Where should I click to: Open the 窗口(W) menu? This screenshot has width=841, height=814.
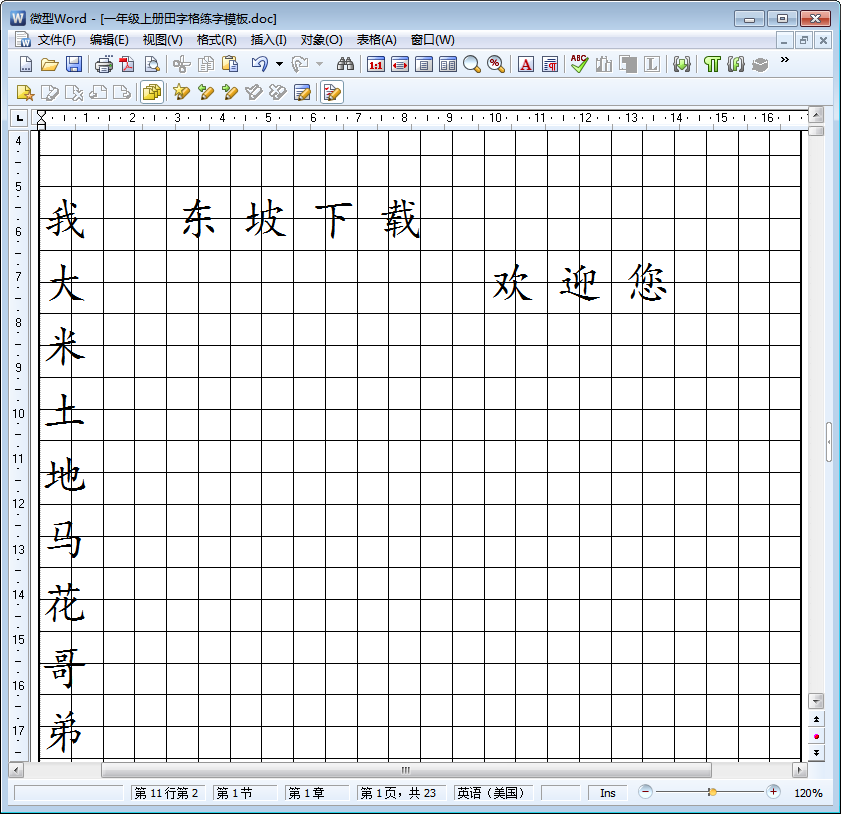click(432, 40)
